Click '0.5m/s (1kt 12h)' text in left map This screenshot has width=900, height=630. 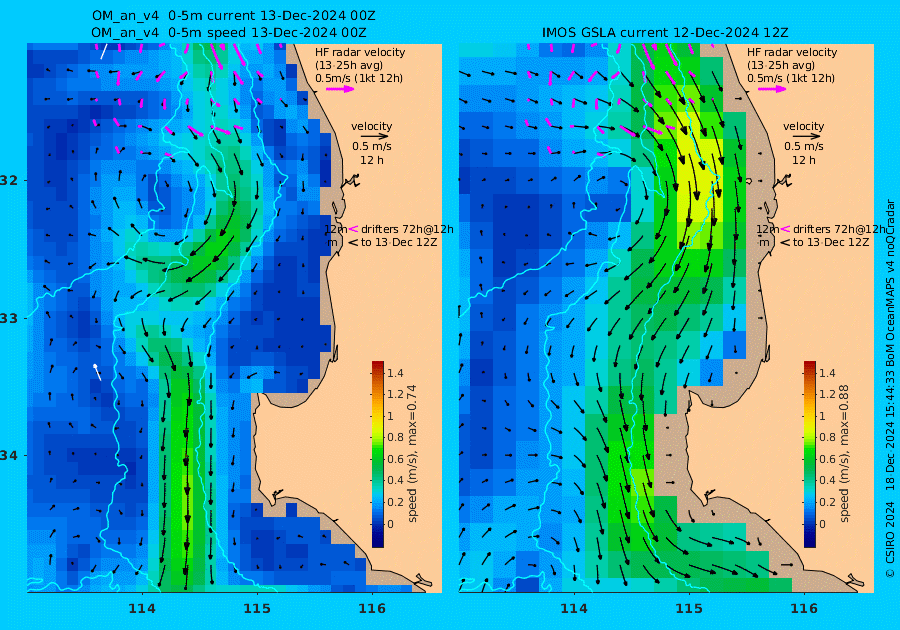point(359,79)
